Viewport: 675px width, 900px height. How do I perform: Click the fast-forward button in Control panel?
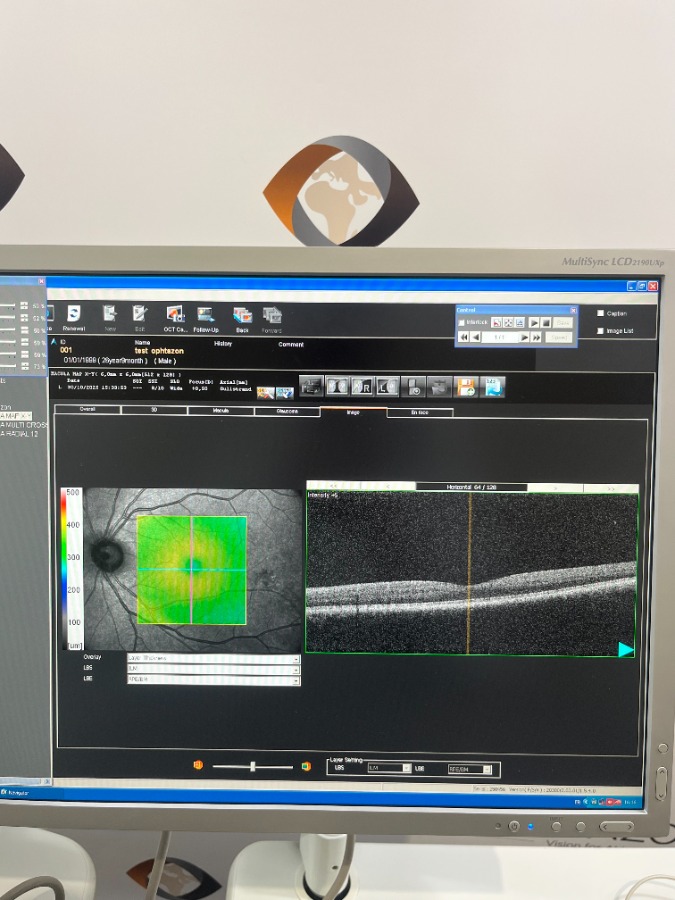537,338
